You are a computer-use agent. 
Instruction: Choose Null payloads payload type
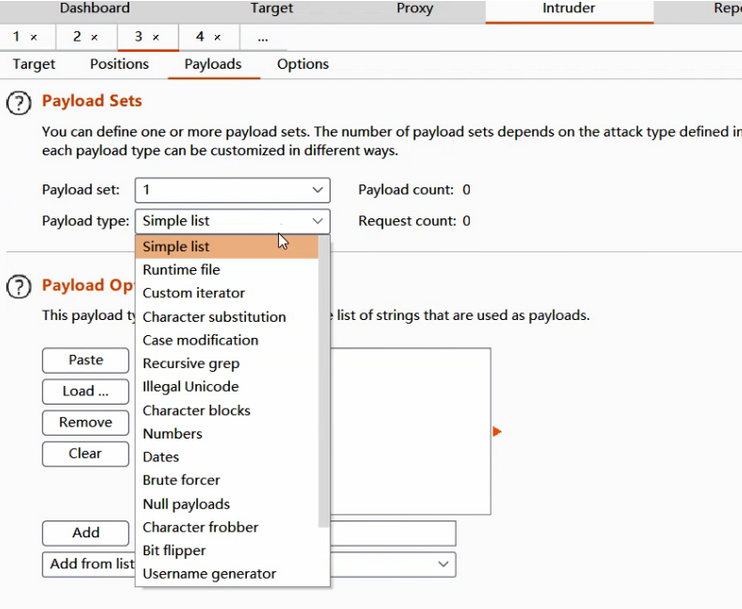coord(227,504)
